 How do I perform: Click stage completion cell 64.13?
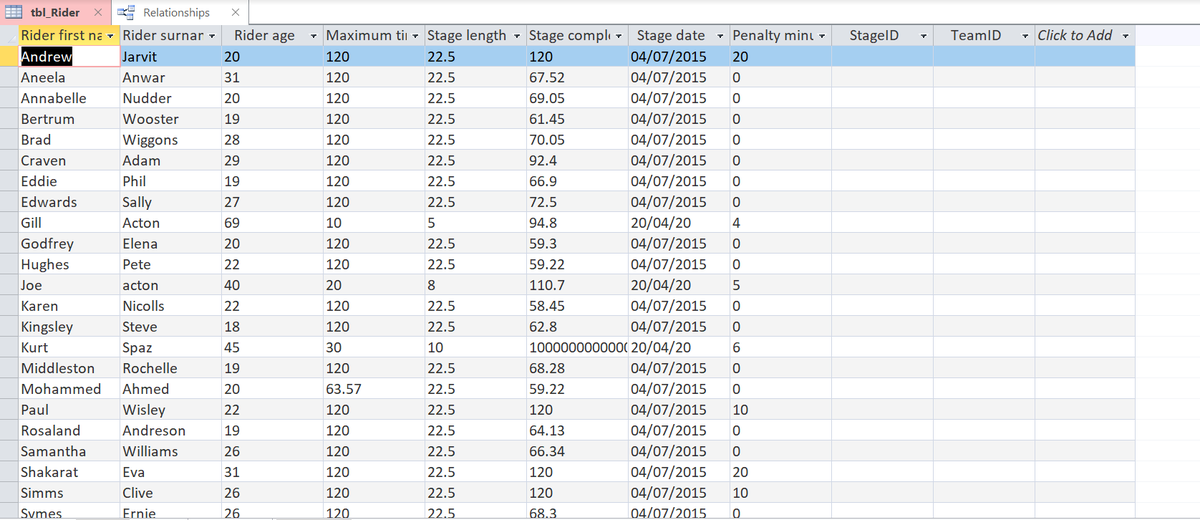pyautogui.click(x=577, y=430)
